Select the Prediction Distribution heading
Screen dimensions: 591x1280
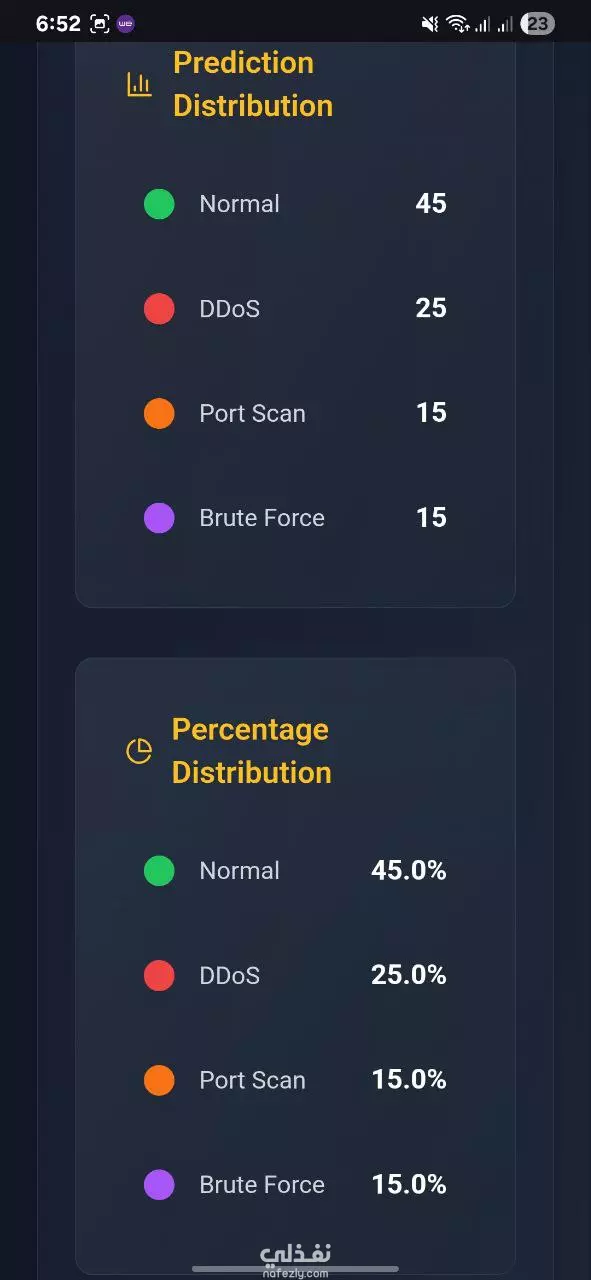[x=253, y=84]
